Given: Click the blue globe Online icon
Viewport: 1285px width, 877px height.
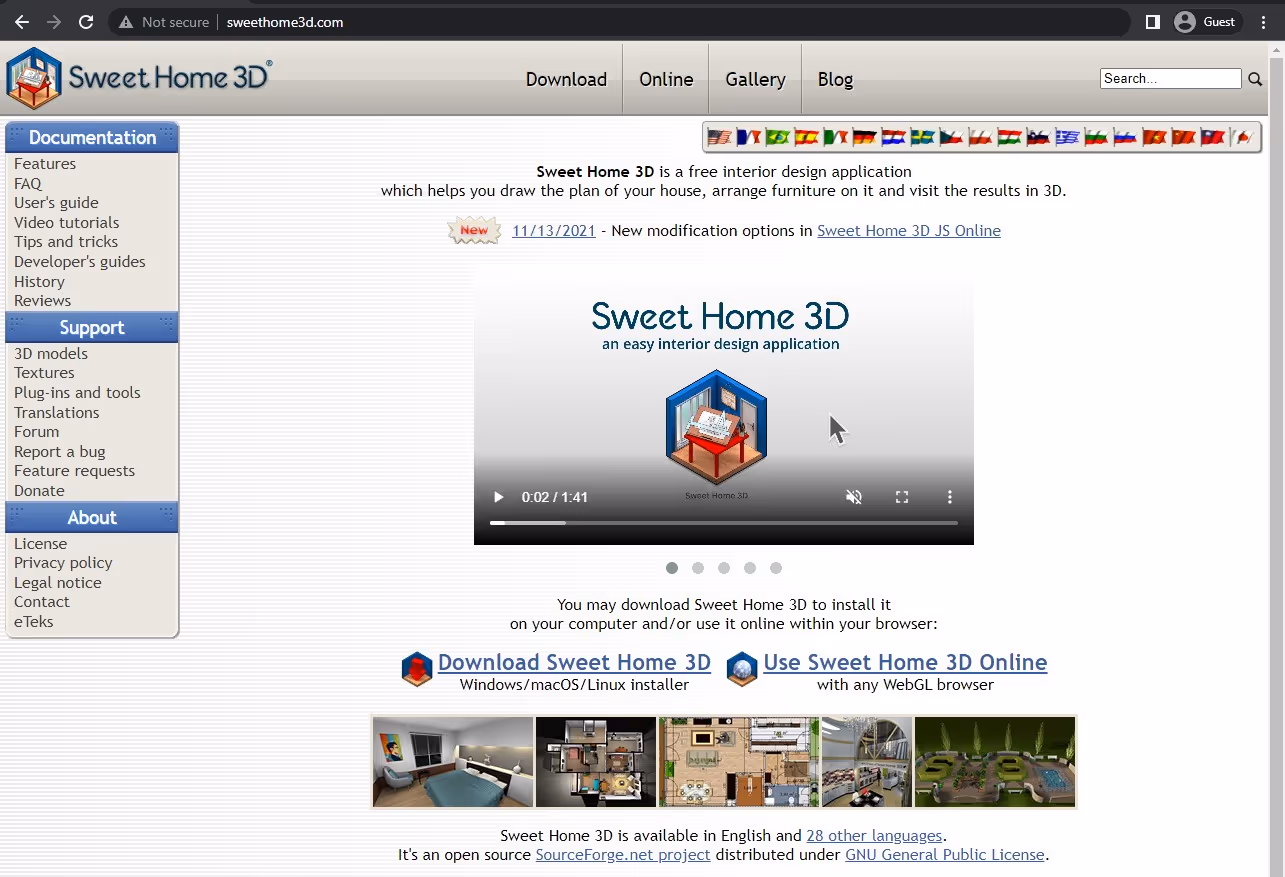Looking at the screenshot, I should coord(741,669).
